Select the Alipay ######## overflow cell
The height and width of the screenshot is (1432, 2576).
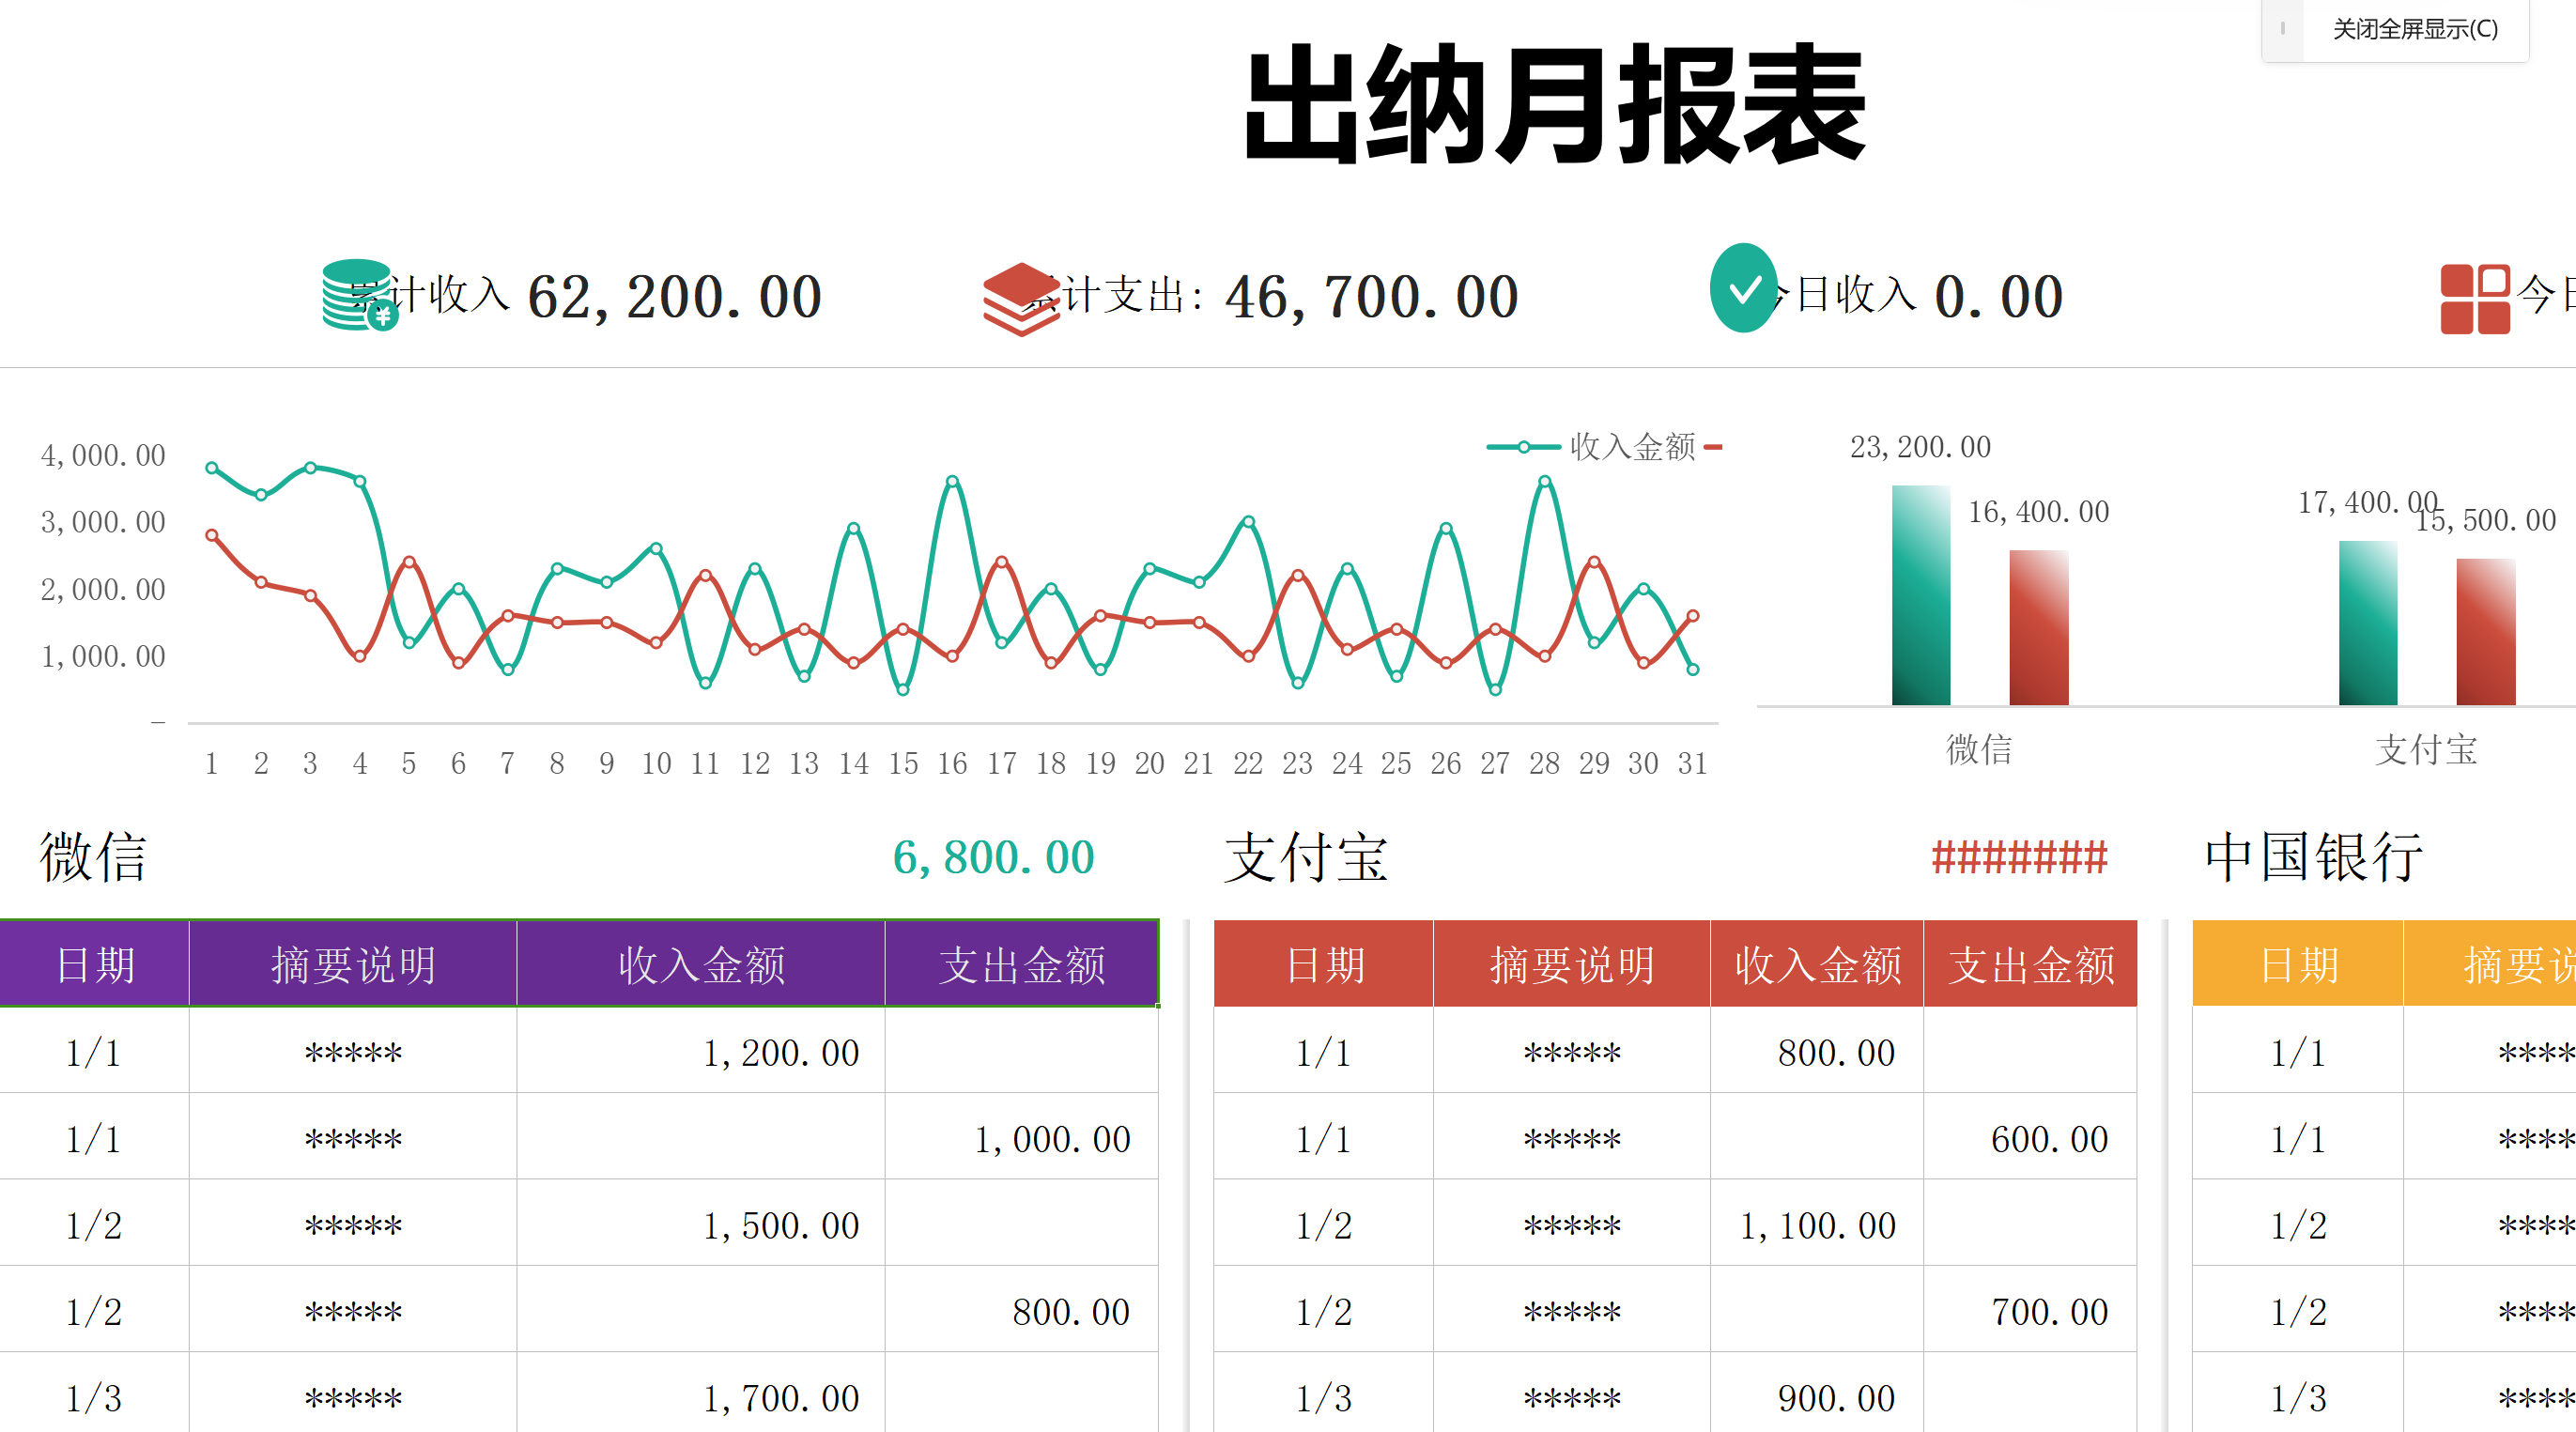pos(2019,857)
